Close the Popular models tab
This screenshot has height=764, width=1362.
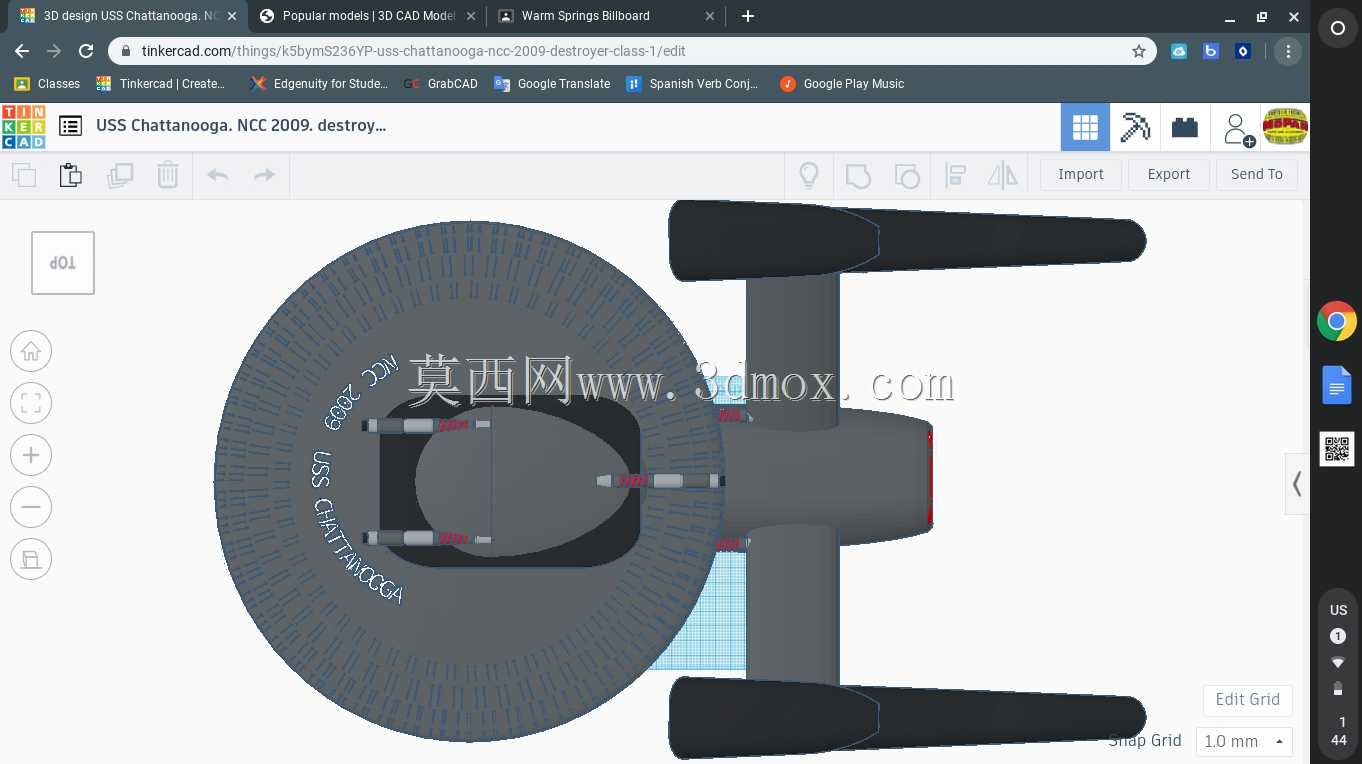coord(471,16)
